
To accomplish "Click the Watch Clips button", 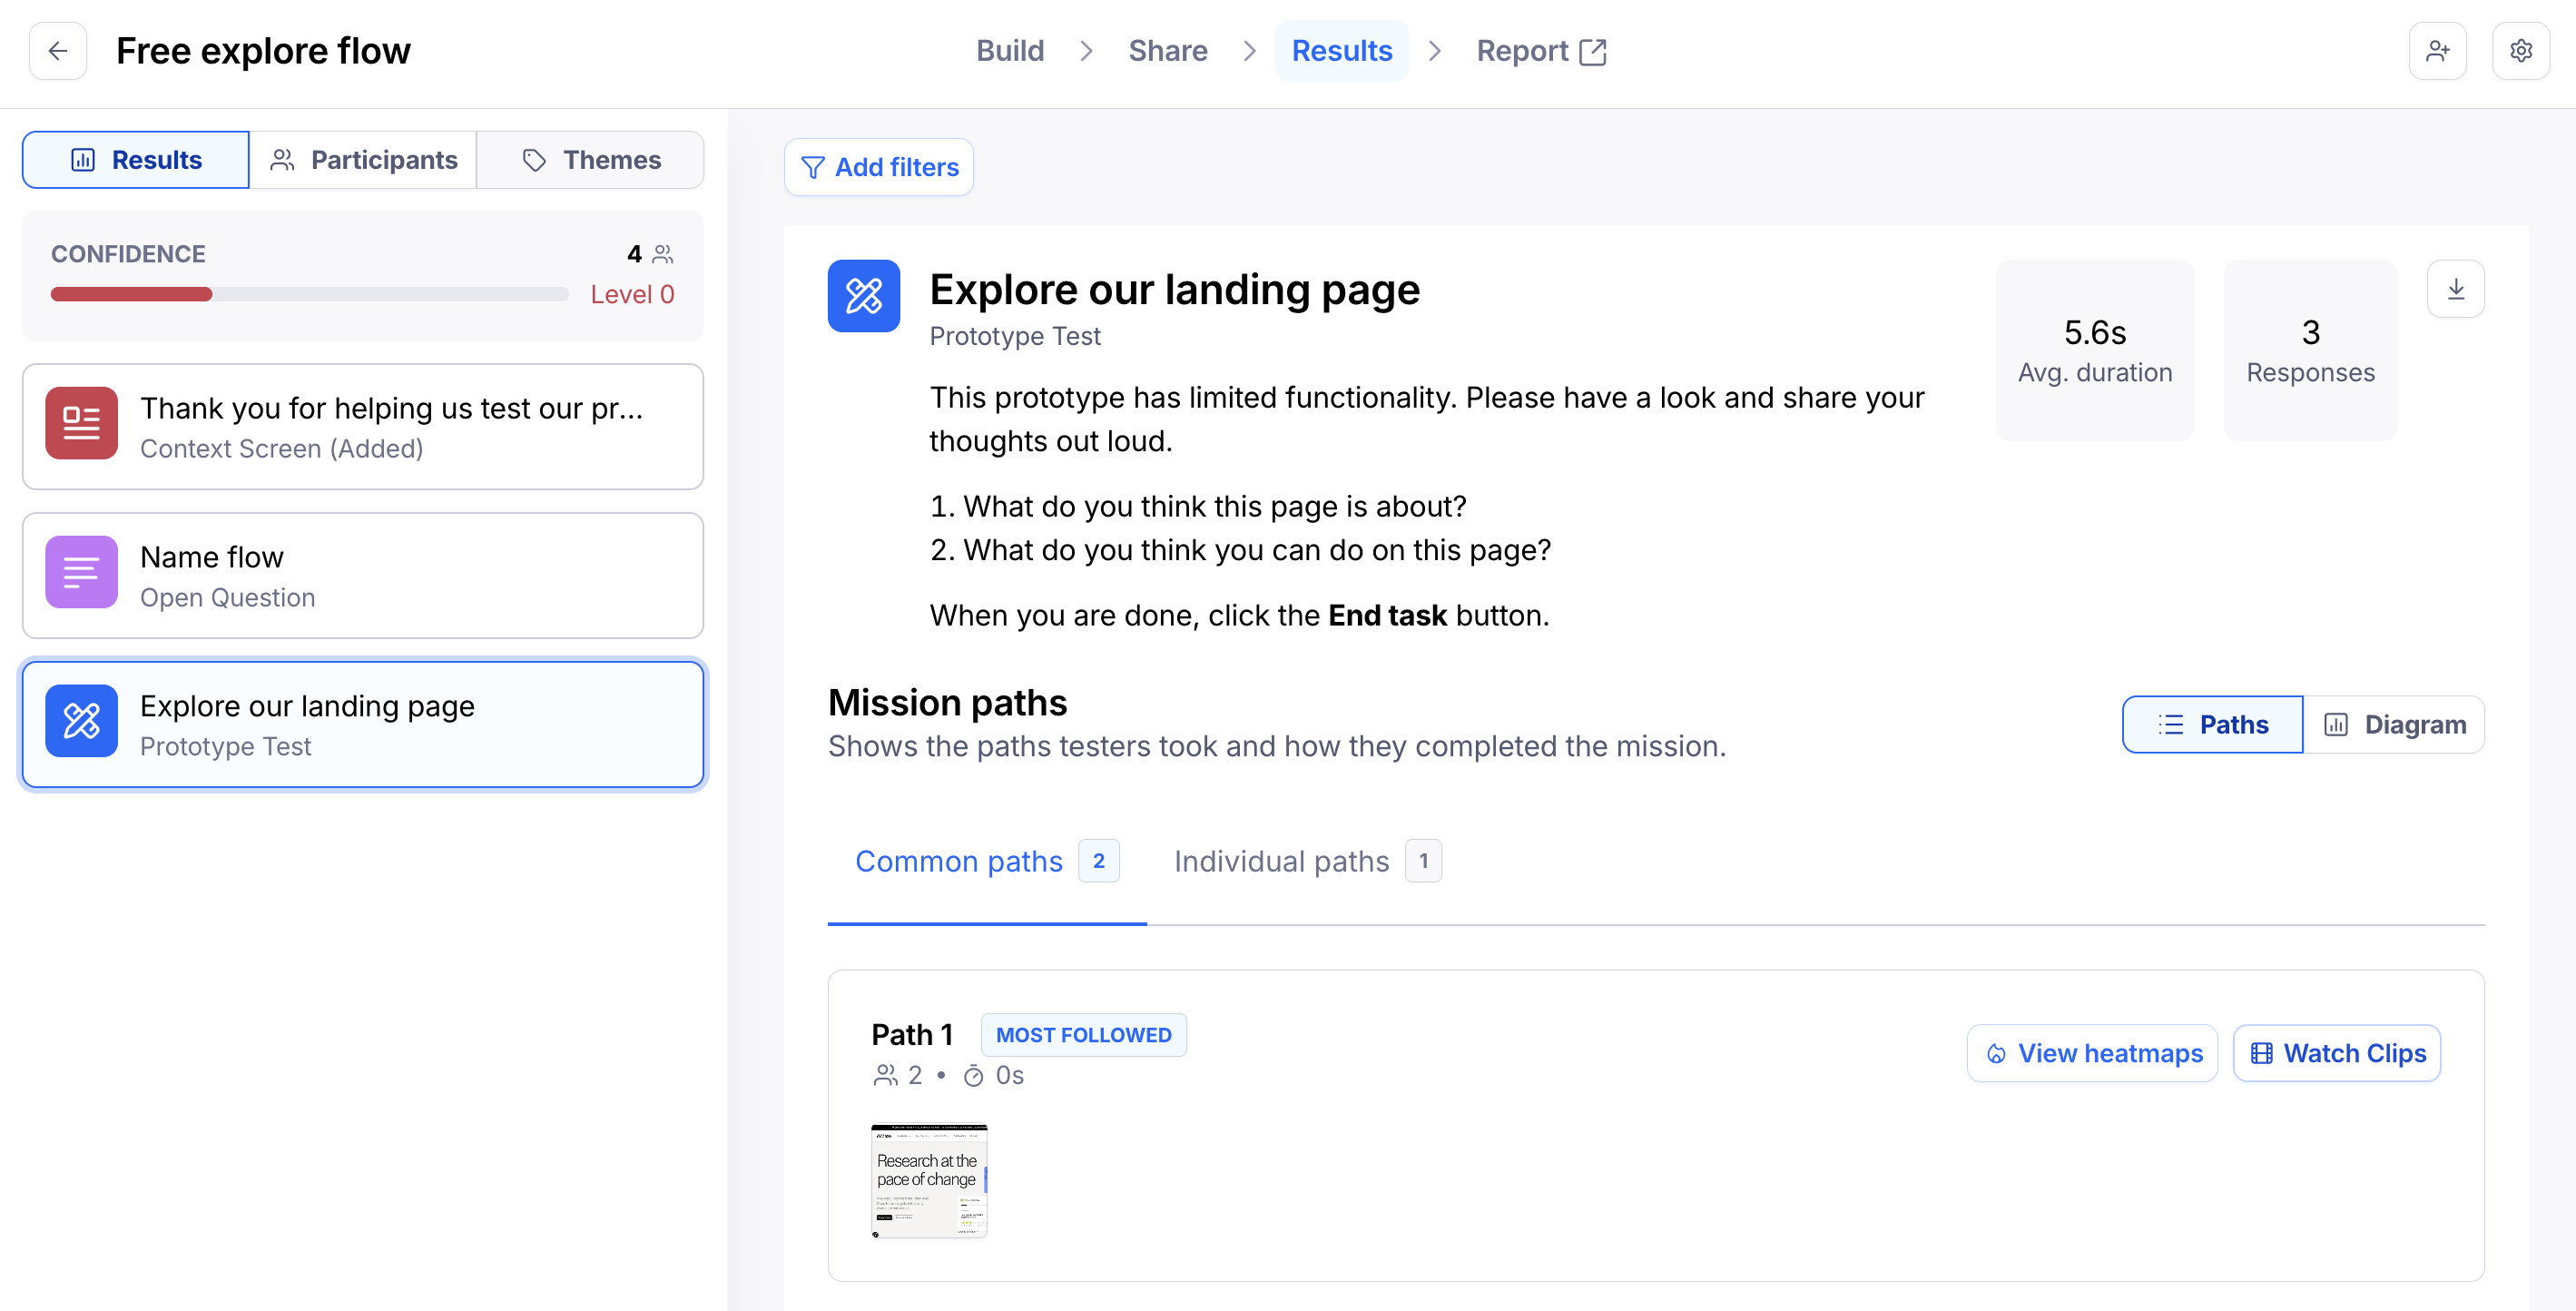I will (2337, 1054).
